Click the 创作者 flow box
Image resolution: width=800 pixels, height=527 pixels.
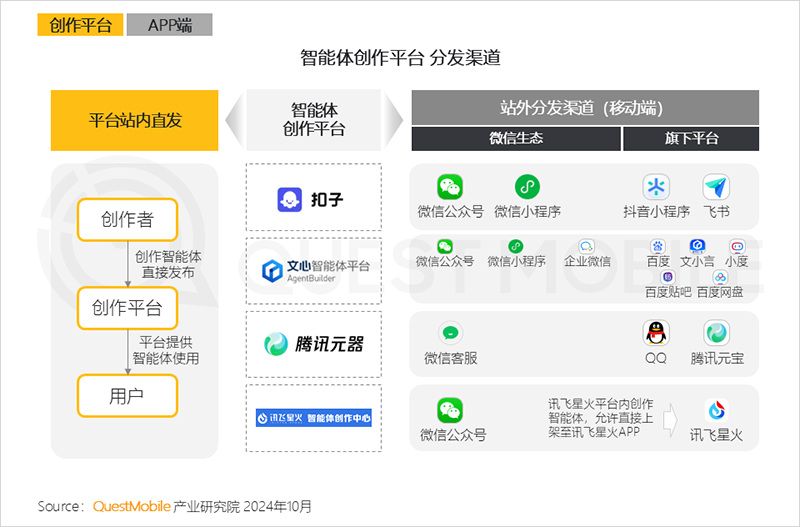coord(126,219)
